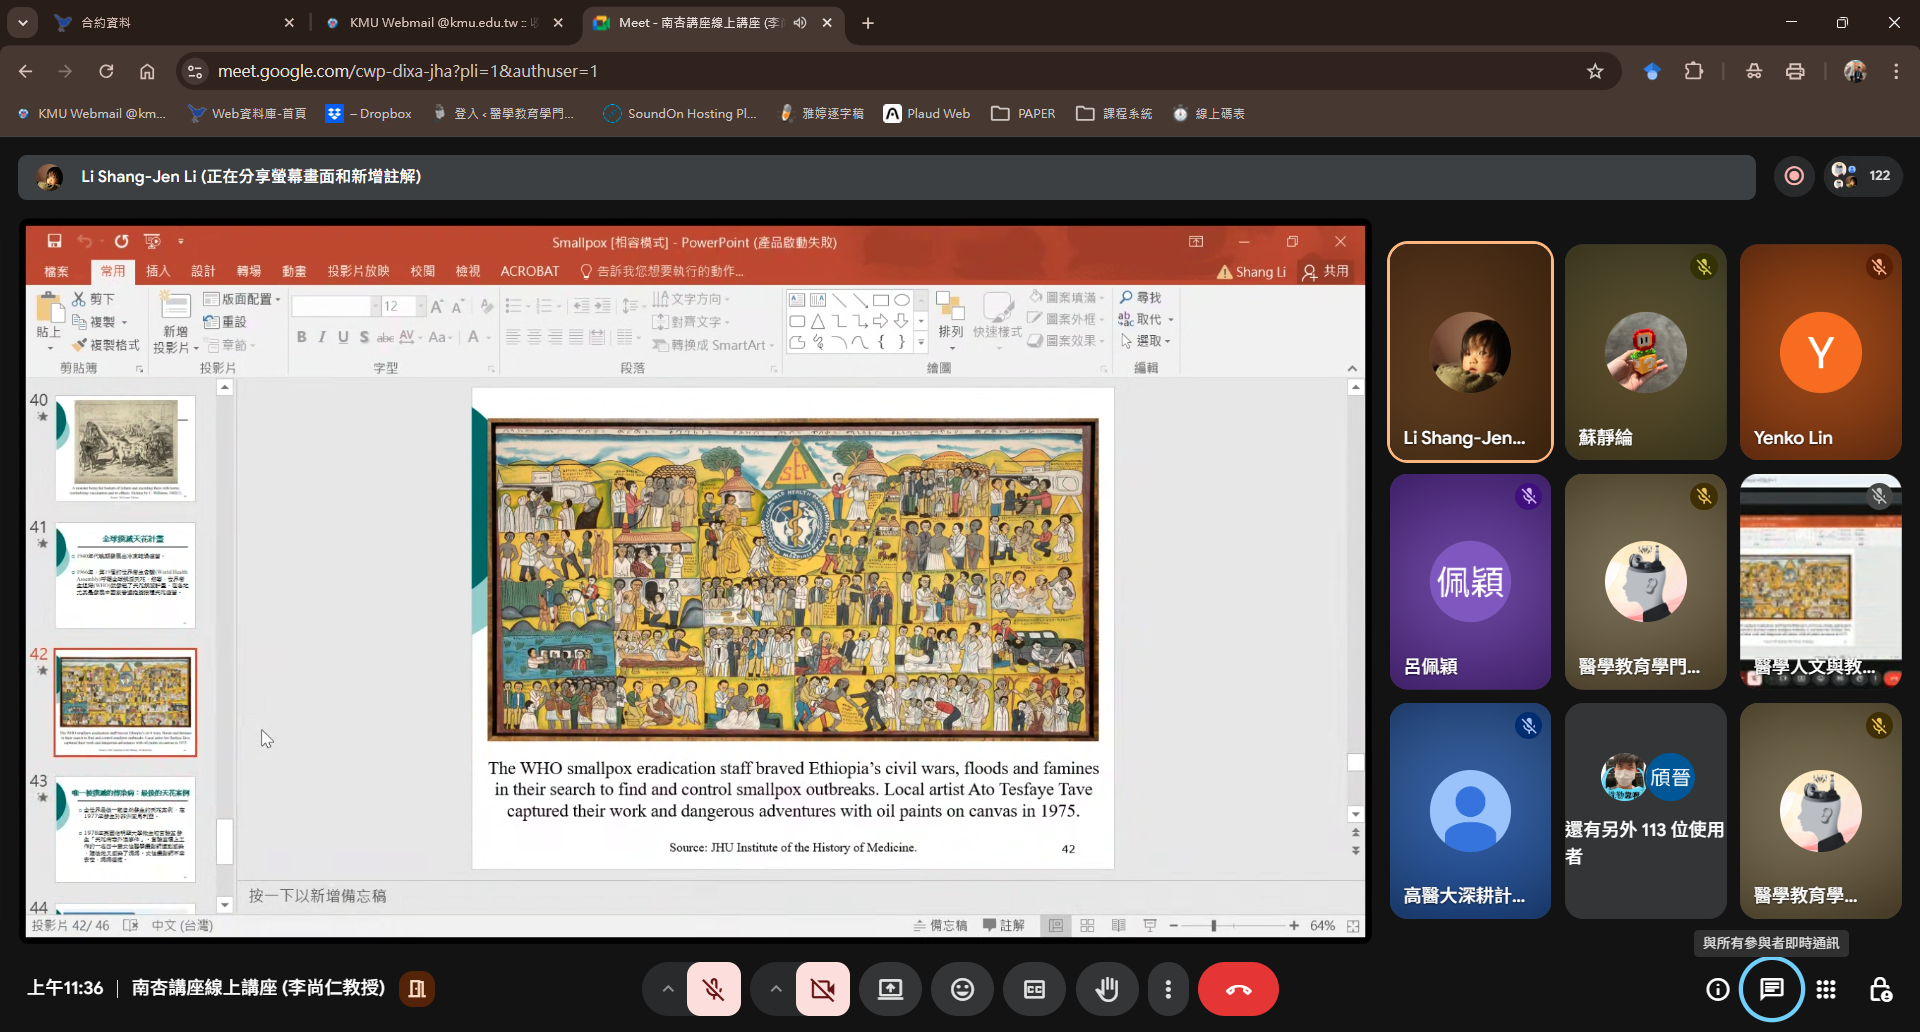Open the activities grid icon

(x=1826, y=989)
